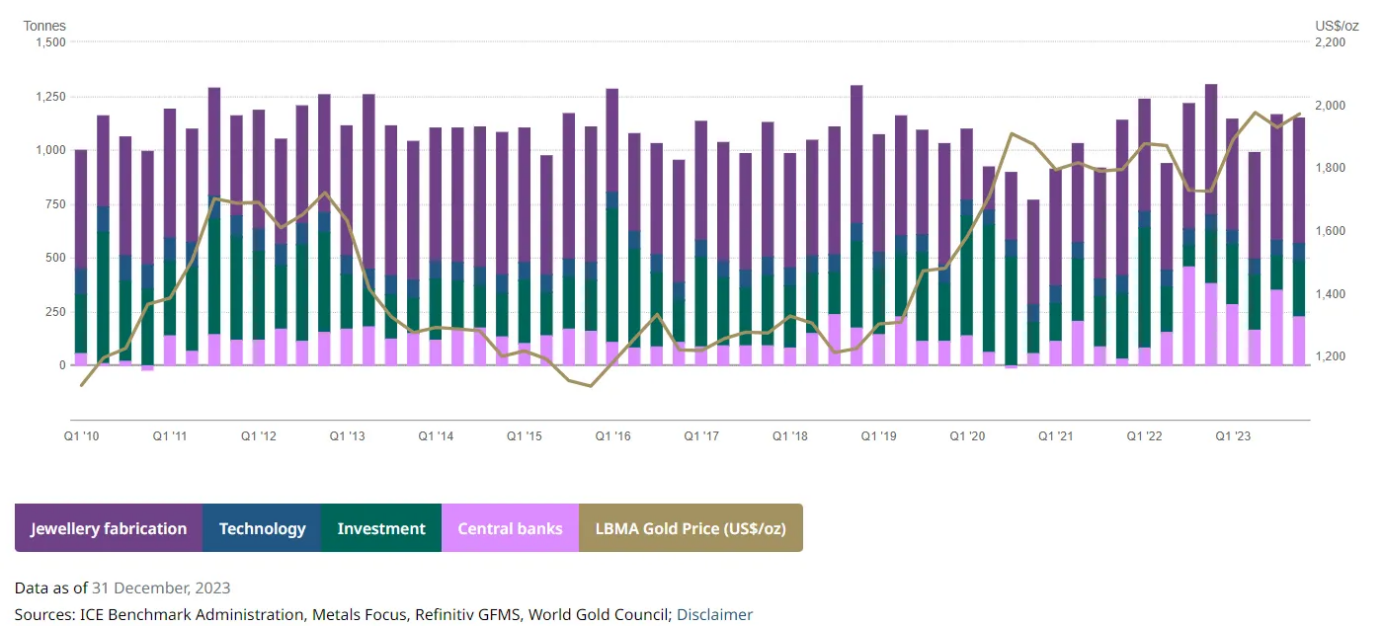Click the Q1 '20 axis label
Viewport: 1382px width, 626px height.
967,437
